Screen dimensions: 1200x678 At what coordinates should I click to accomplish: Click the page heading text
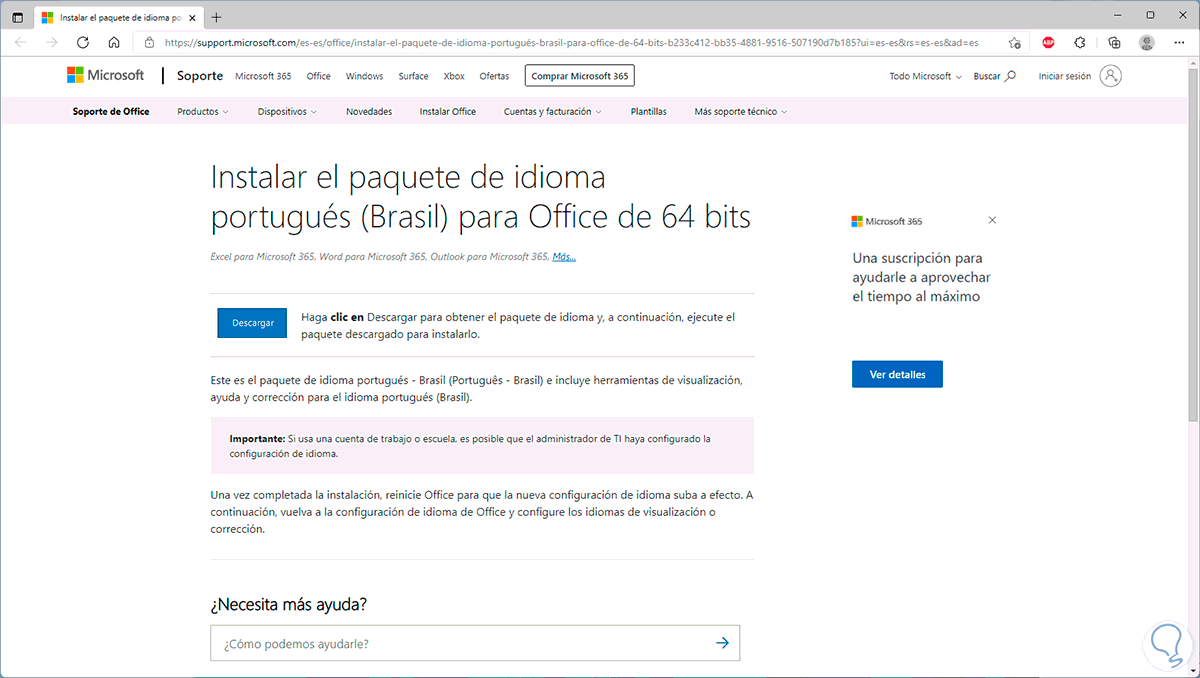[x=481, y=197]
